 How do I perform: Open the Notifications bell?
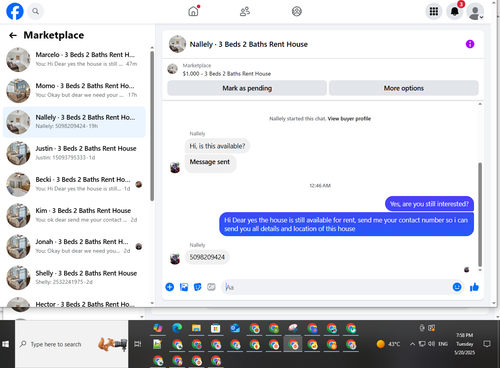[x=455, y=11]
